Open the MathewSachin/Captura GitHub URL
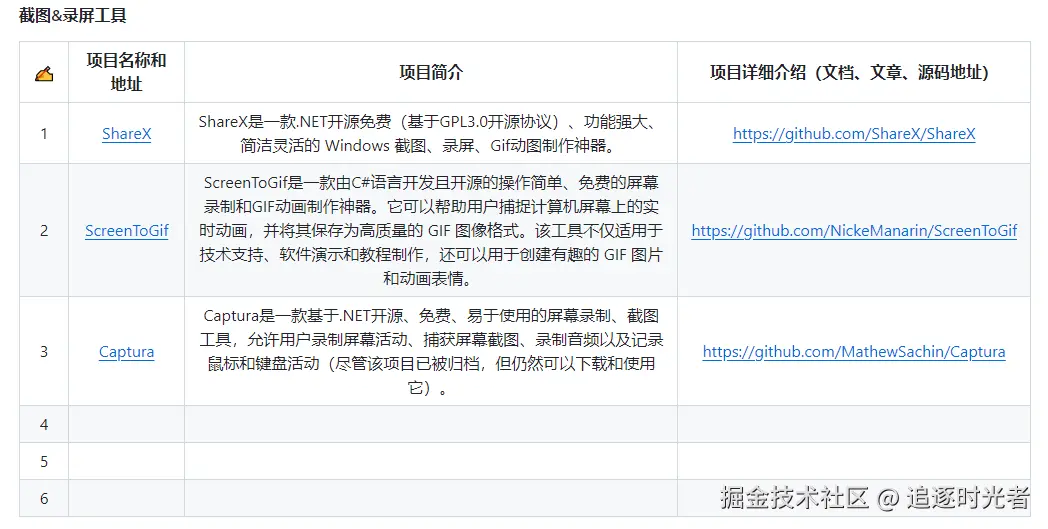The width and height of the screenshot is (1048, 529). click(854, 352)
